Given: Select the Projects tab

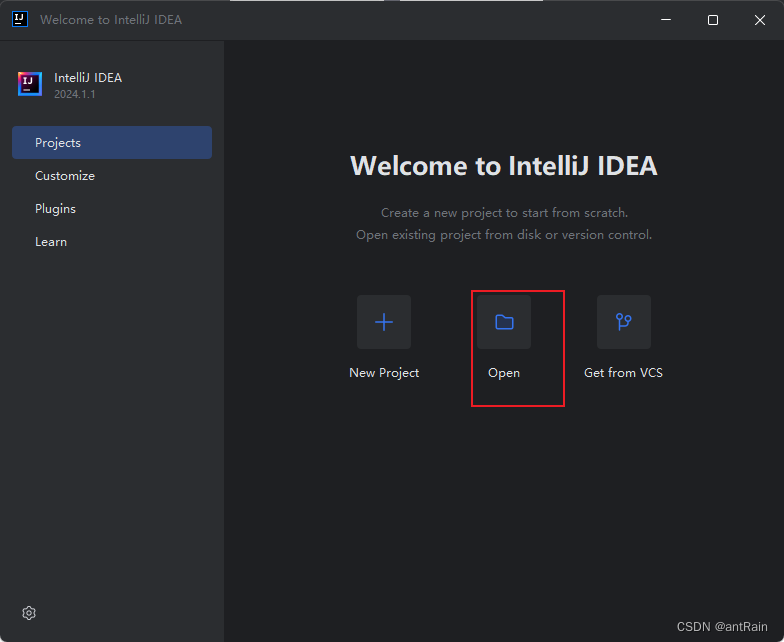Looking at the screenshot, I should click(112, 142).
